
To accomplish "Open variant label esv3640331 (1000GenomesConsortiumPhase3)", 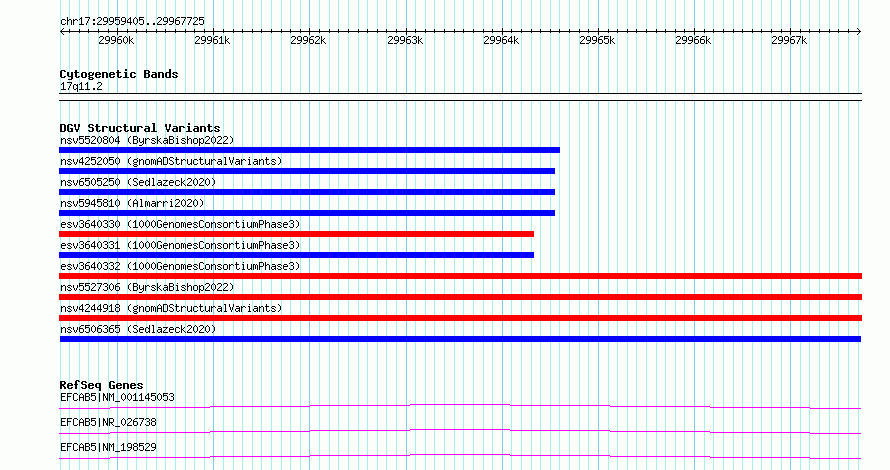I will click(180, 245).
